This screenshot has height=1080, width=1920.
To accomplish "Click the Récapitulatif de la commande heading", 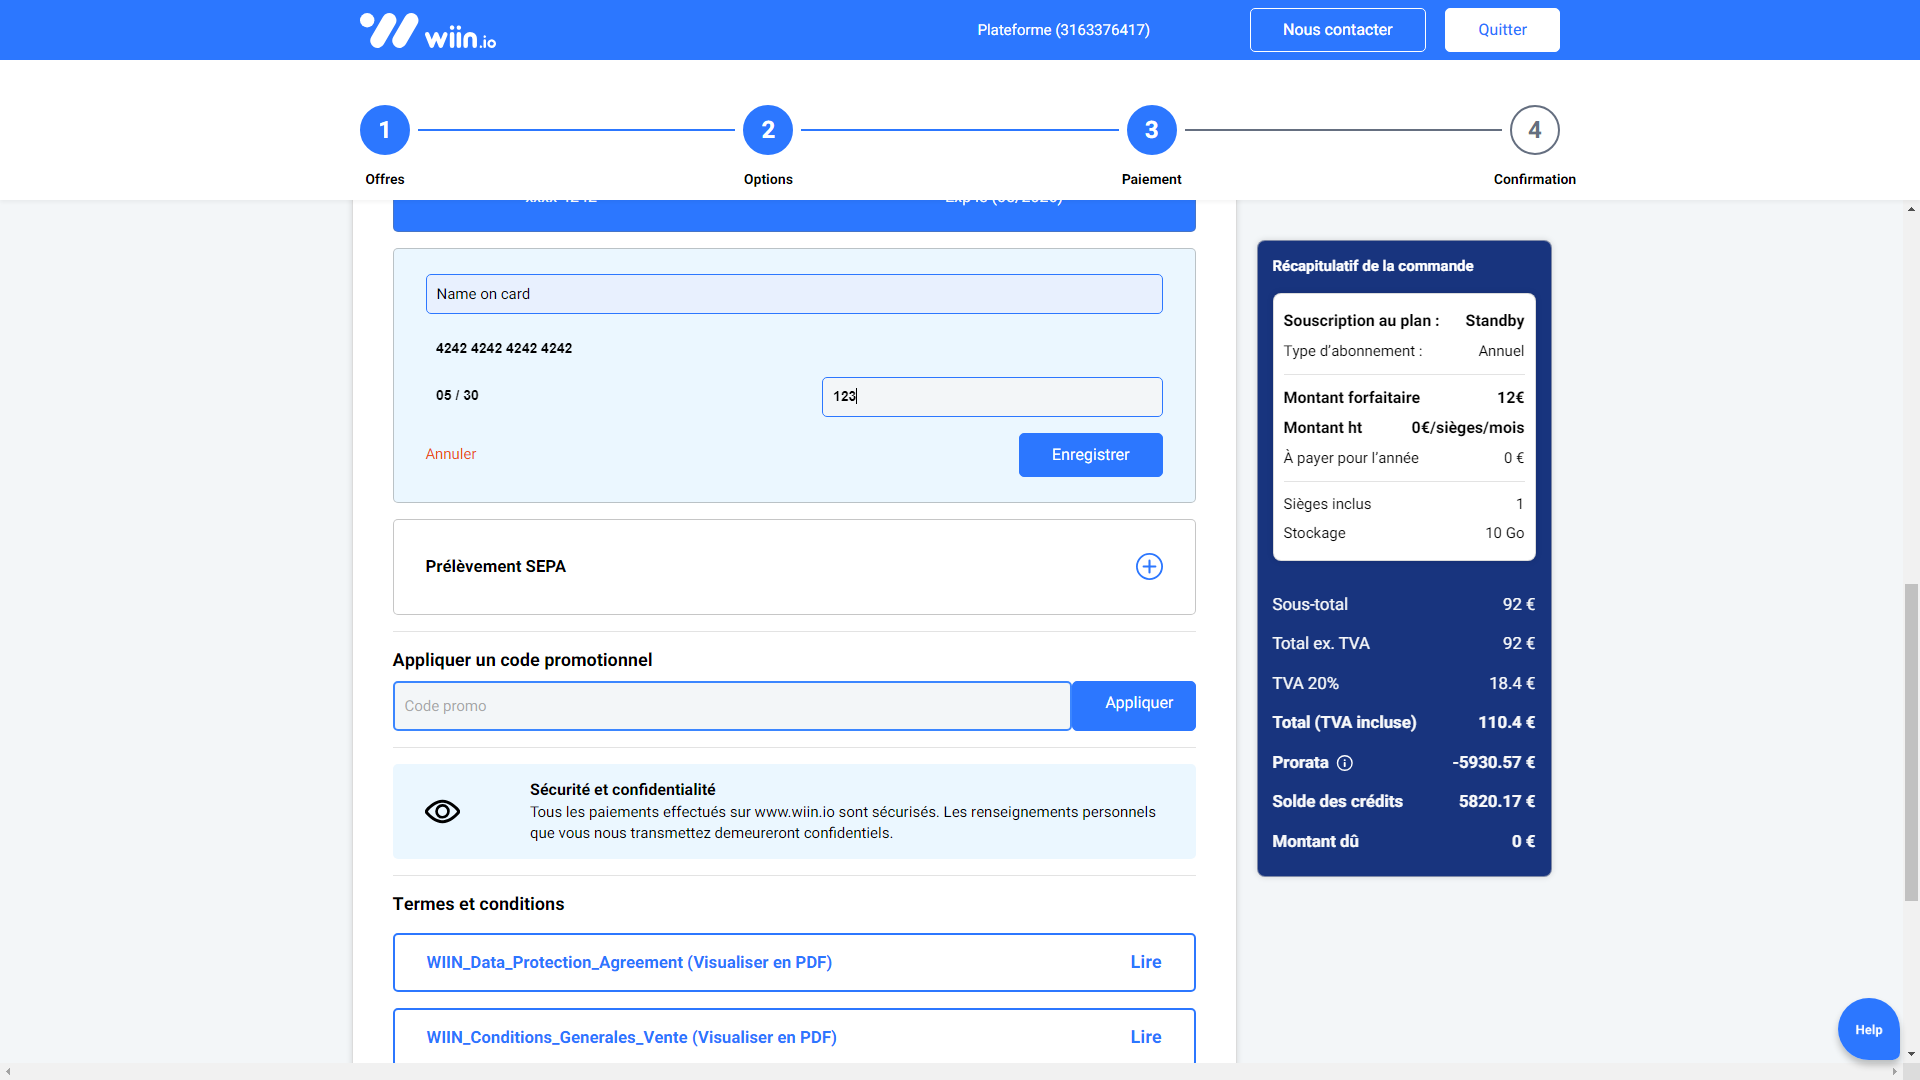I will pyautogui.click(x=1372, y=266).
